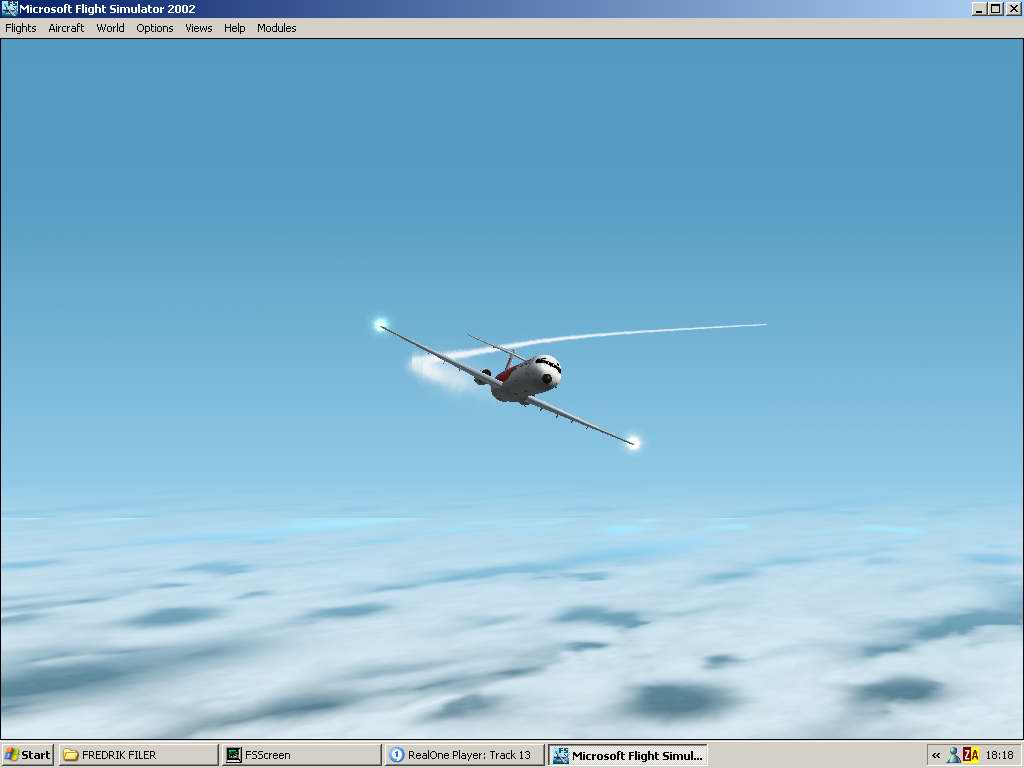
Task: Open the Options menu
Action: [155, 28]
